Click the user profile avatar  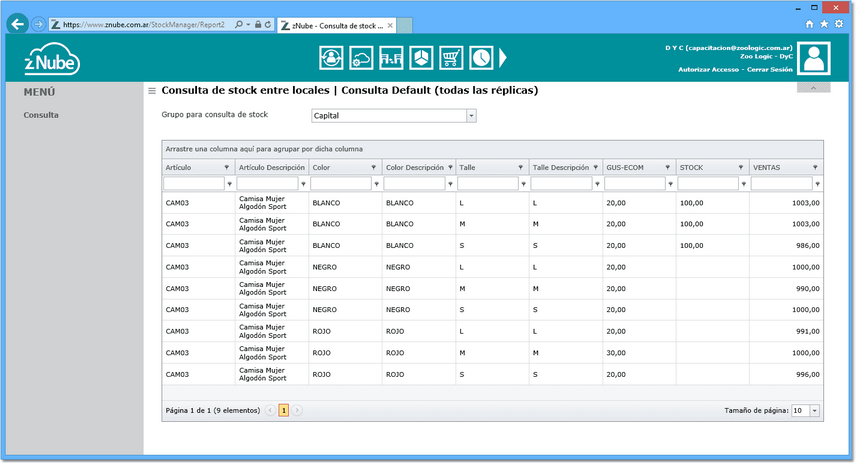(813, 58)
